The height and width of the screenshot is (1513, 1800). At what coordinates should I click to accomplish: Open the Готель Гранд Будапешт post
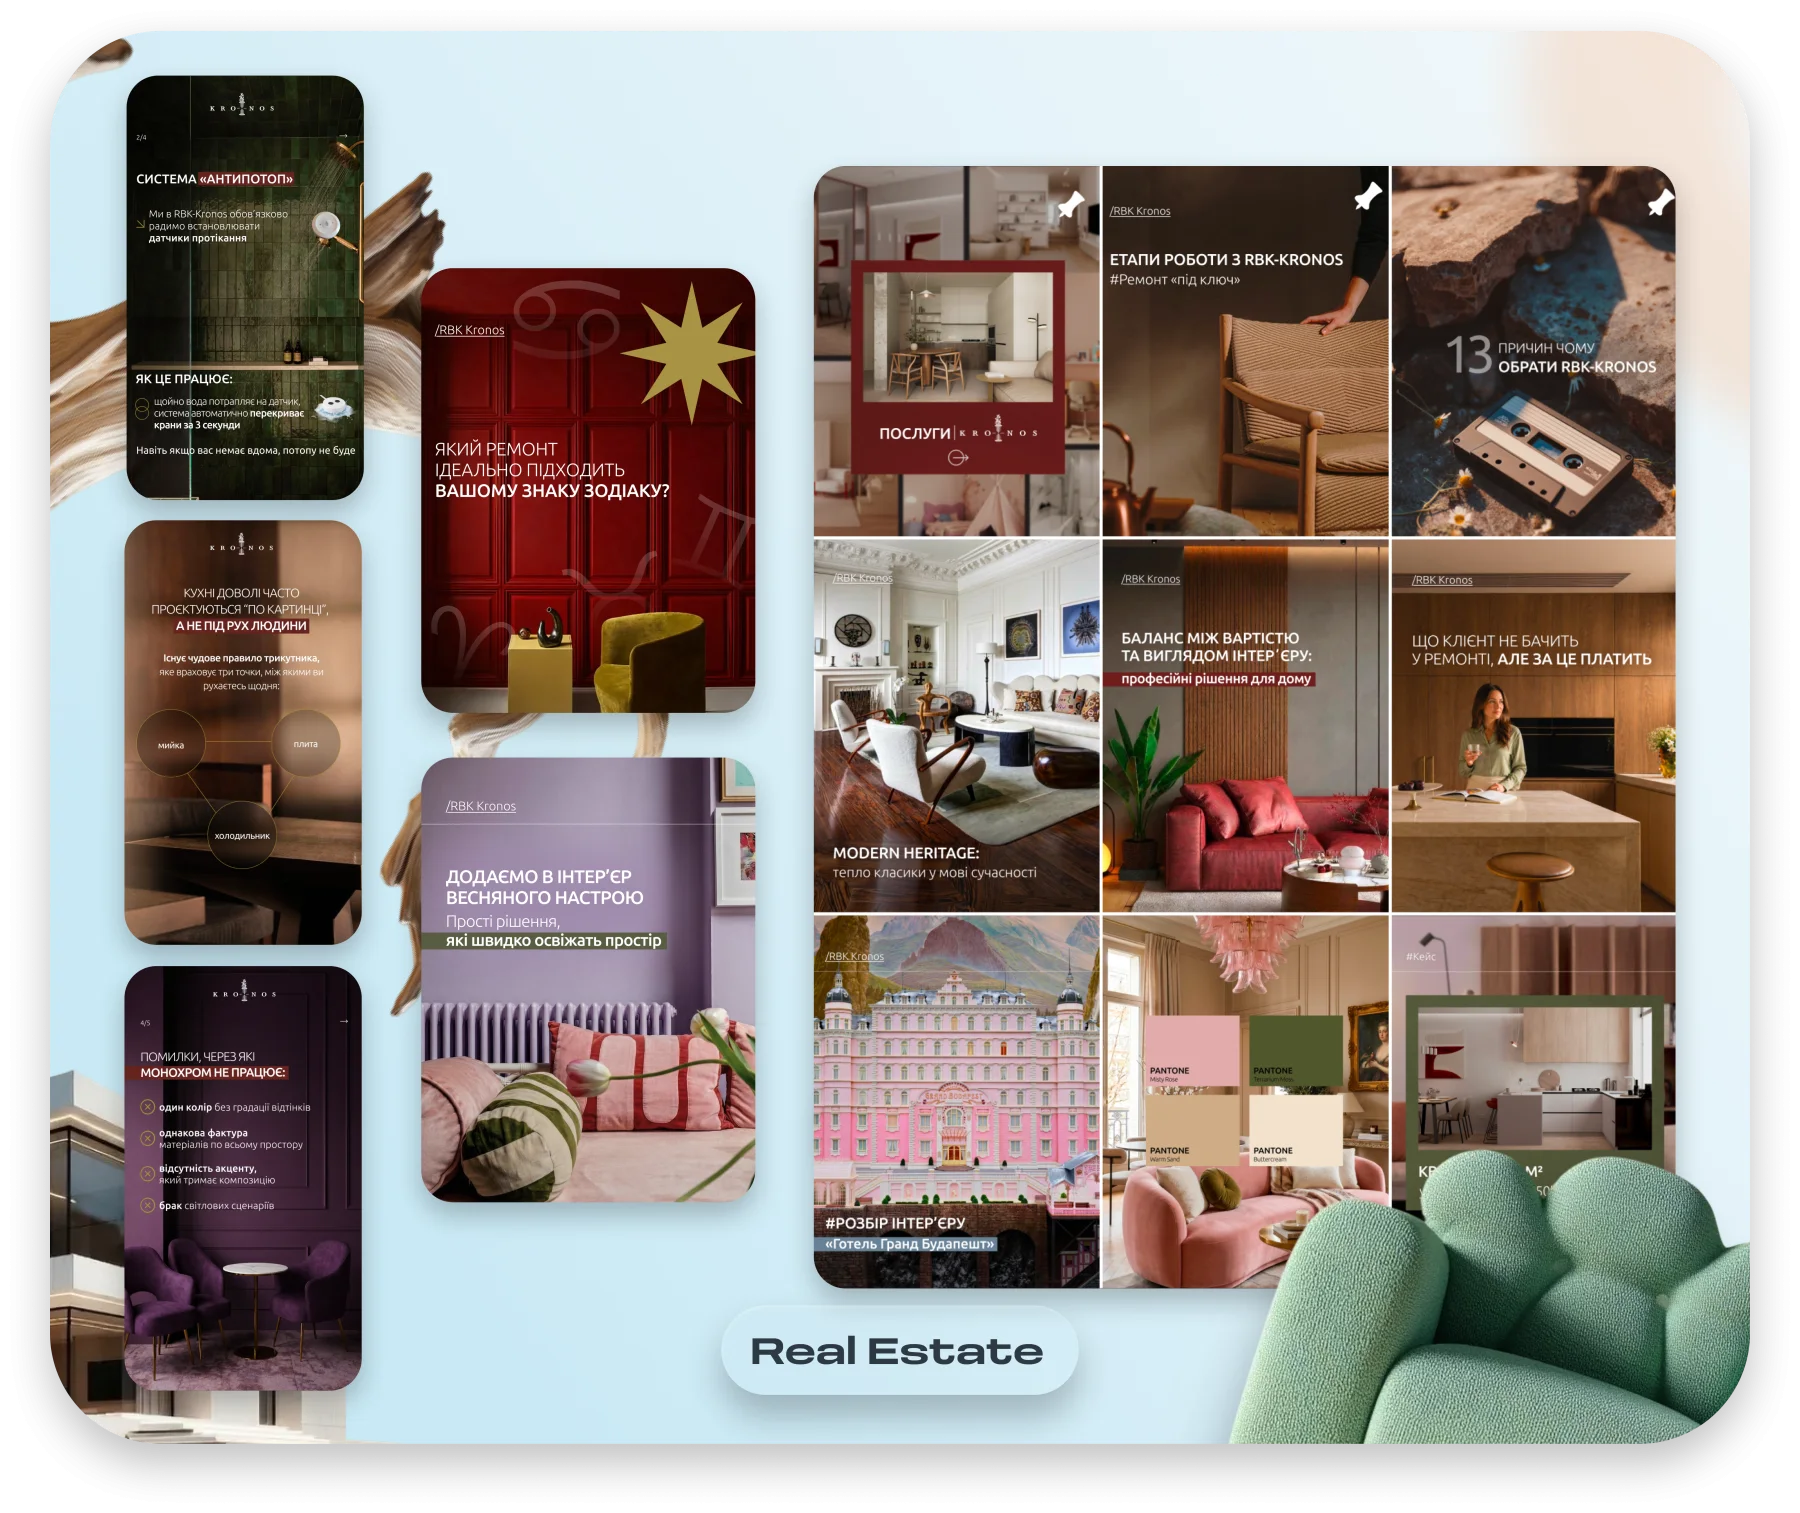pyautogui.click(x=956, y=1101)
